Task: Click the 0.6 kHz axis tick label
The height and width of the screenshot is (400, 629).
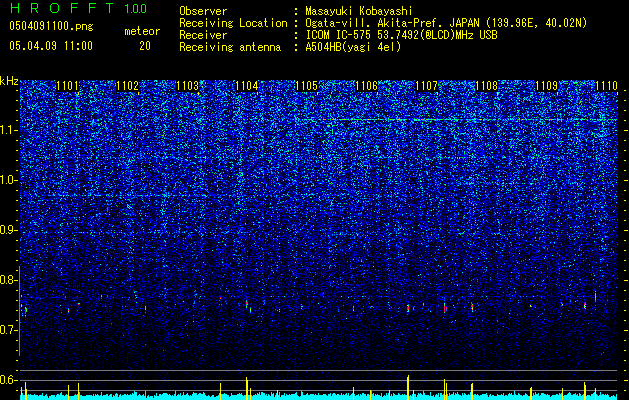Action: 9,380
